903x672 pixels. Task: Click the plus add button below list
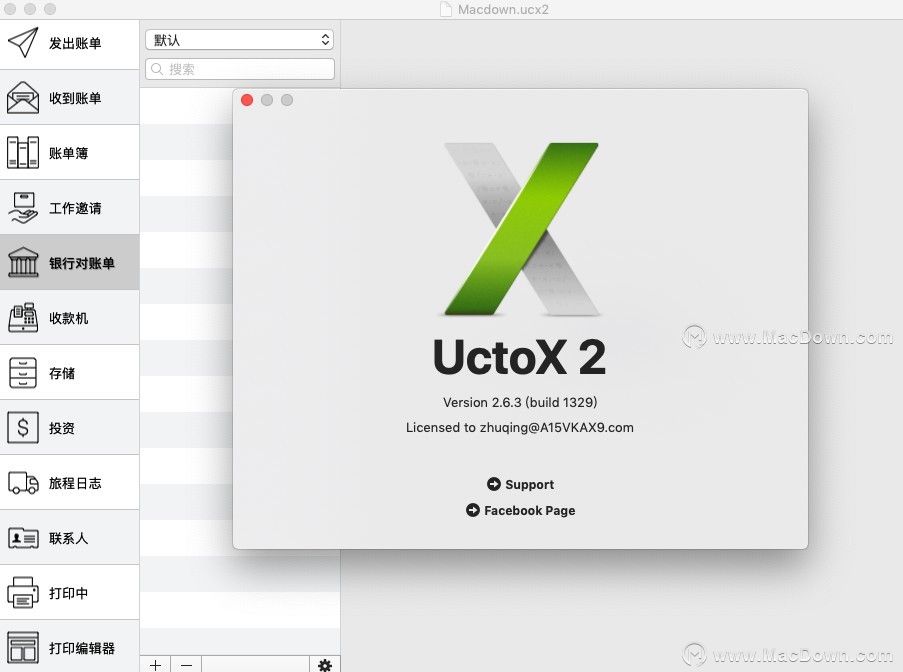(155, 665)
